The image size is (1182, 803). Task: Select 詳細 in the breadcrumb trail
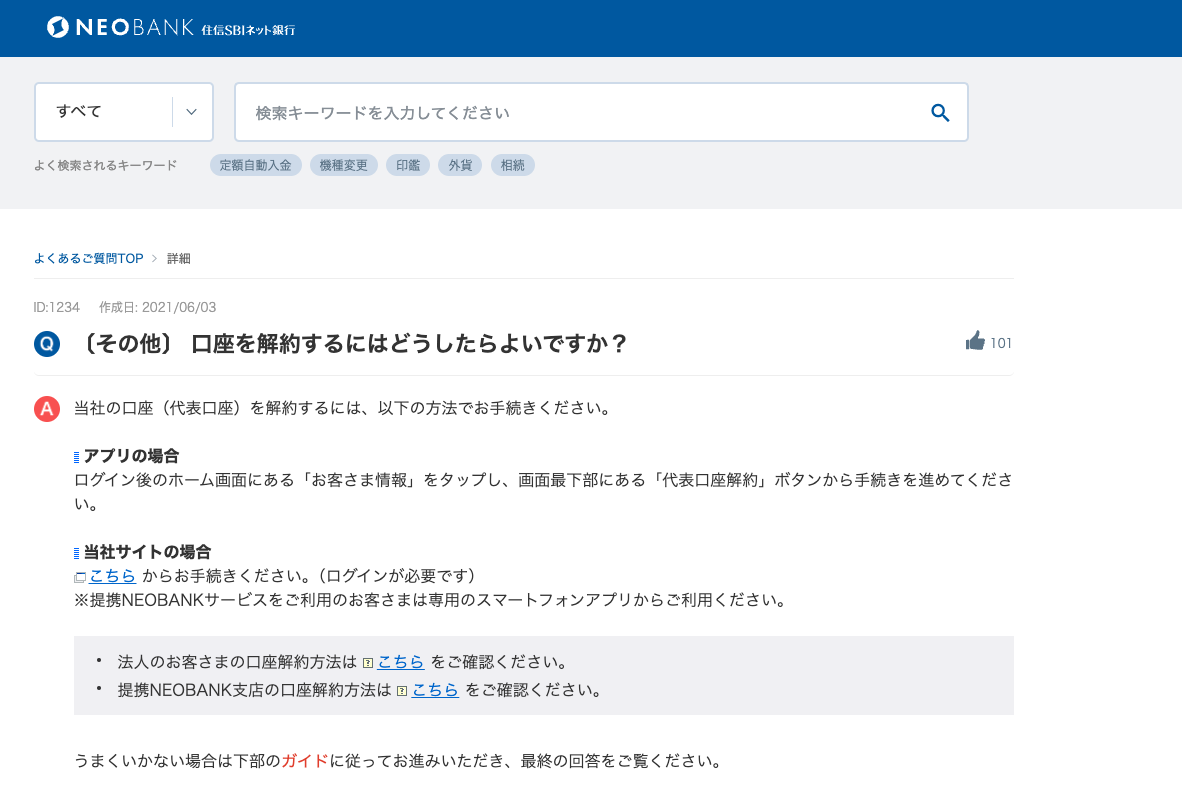pyautogui.click(x=178, y=258)
